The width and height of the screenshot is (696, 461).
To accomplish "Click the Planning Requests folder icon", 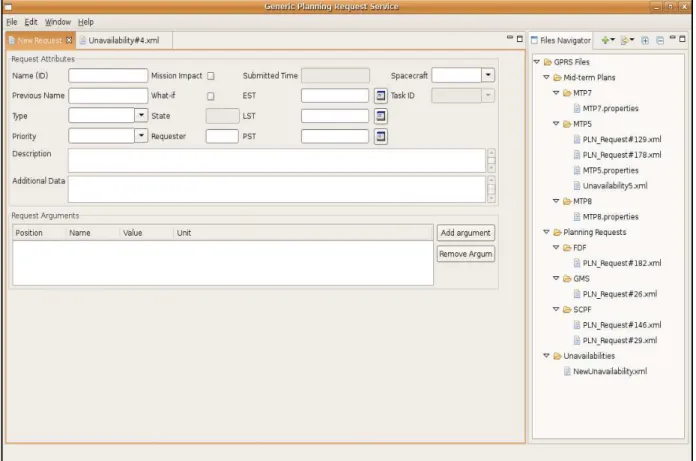I will point(558,232).
